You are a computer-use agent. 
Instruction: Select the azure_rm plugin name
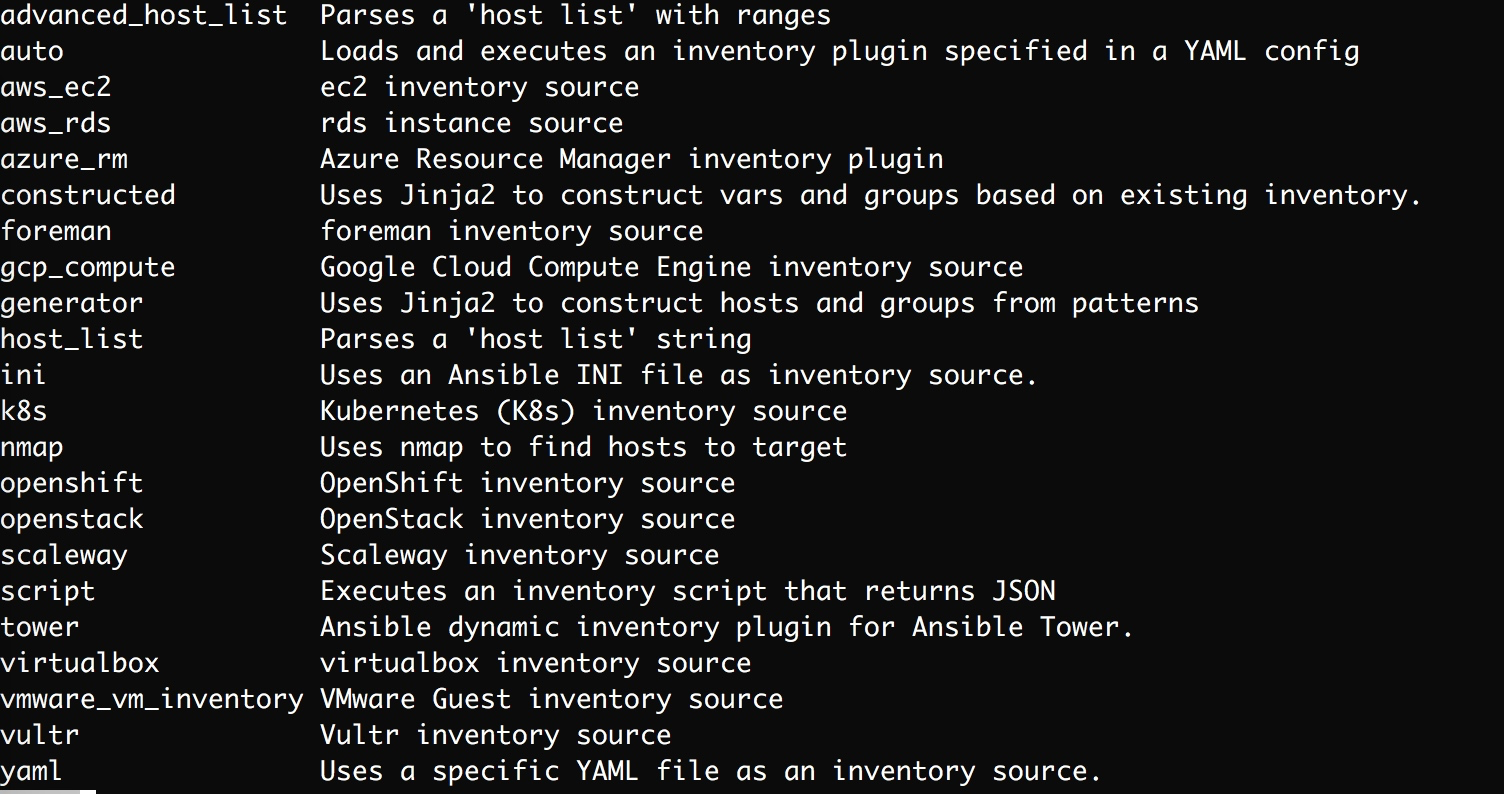[64, 160]
